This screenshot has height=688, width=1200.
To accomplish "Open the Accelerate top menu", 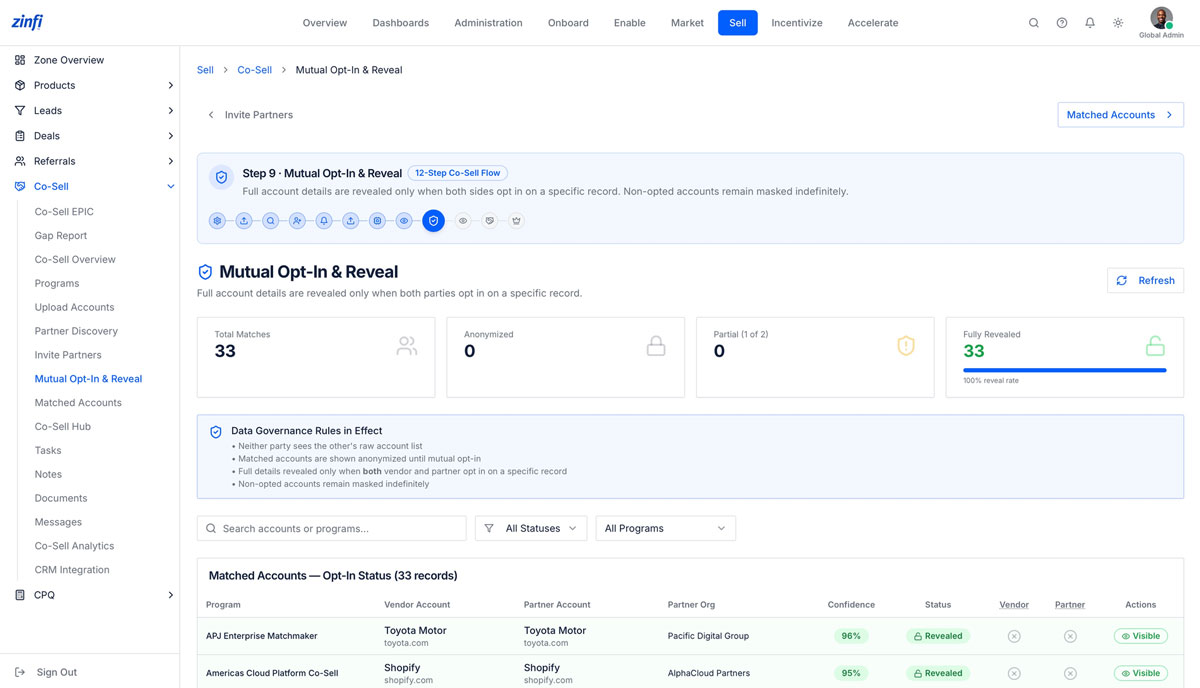I will tap(873, 23).
